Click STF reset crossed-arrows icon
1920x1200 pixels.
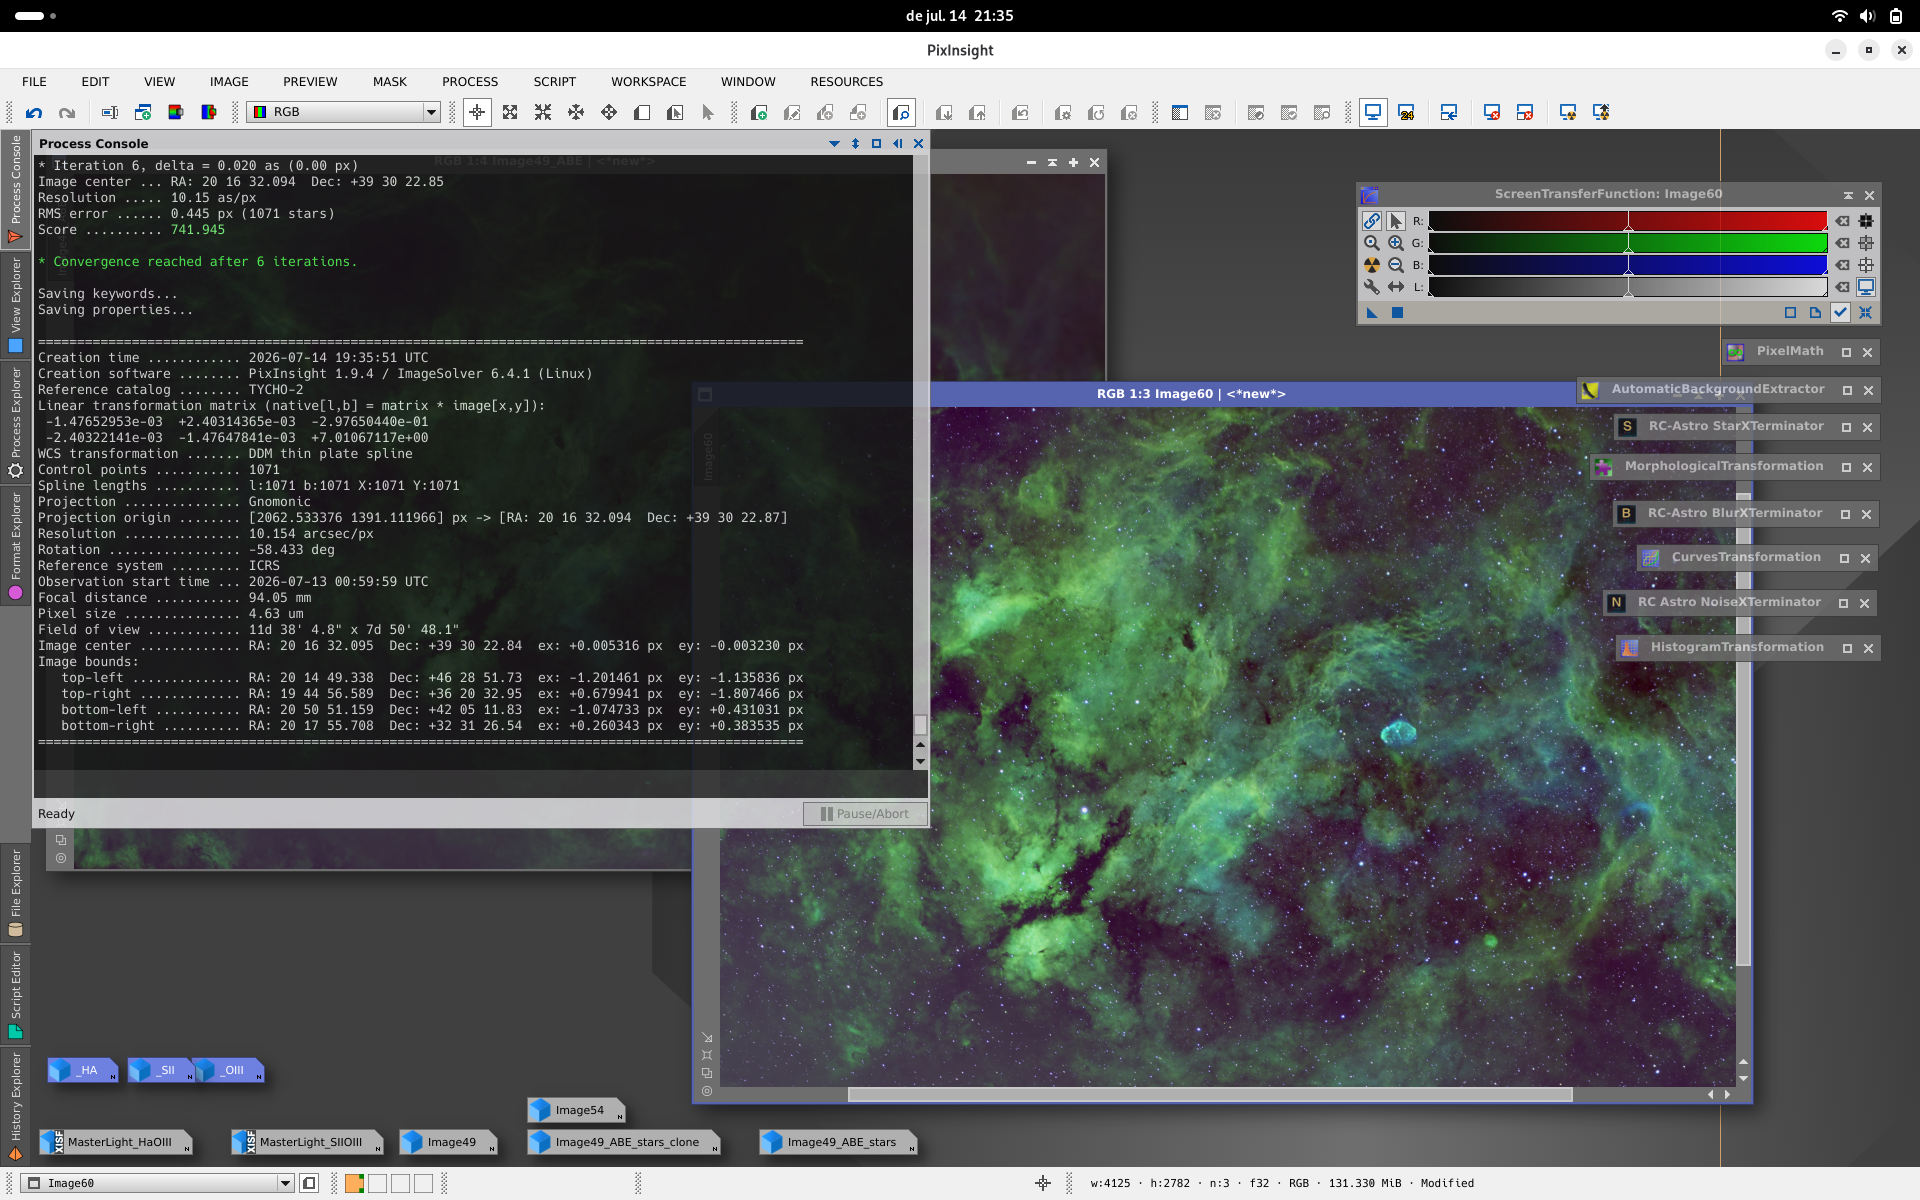(x=1865, y=313)
